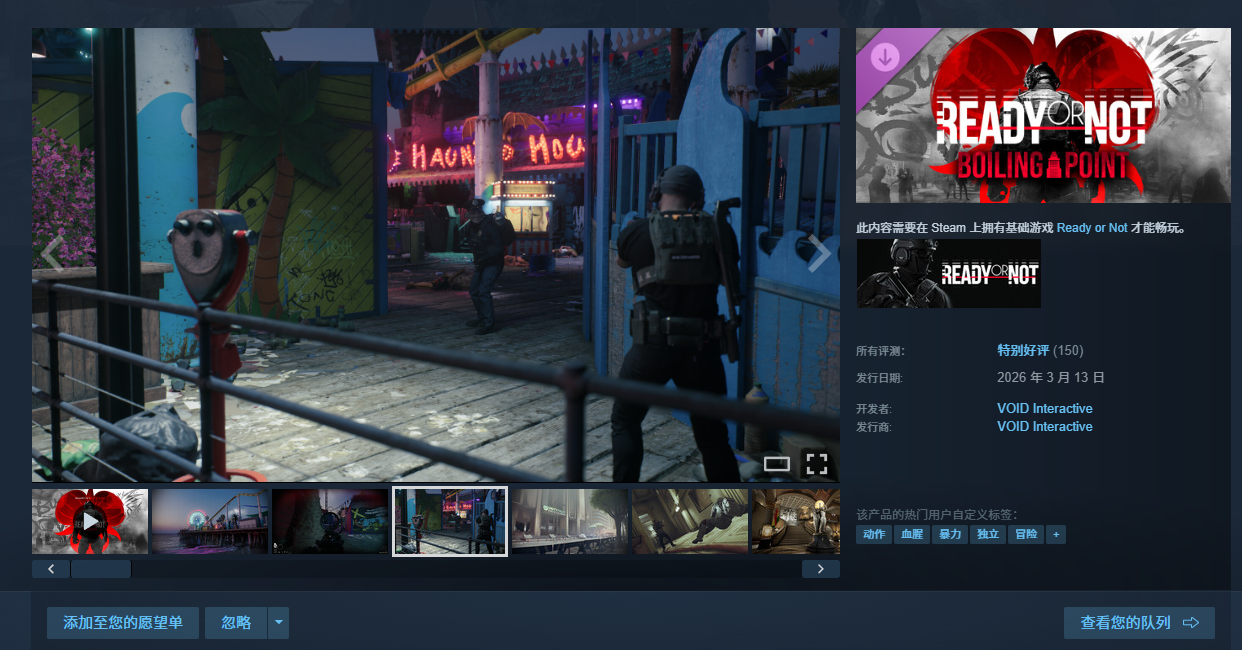This screenshot has width=1242, height=650.
Task: Click the thumbnail strip scroll-left arrow button
Action: tap(50, 569)
